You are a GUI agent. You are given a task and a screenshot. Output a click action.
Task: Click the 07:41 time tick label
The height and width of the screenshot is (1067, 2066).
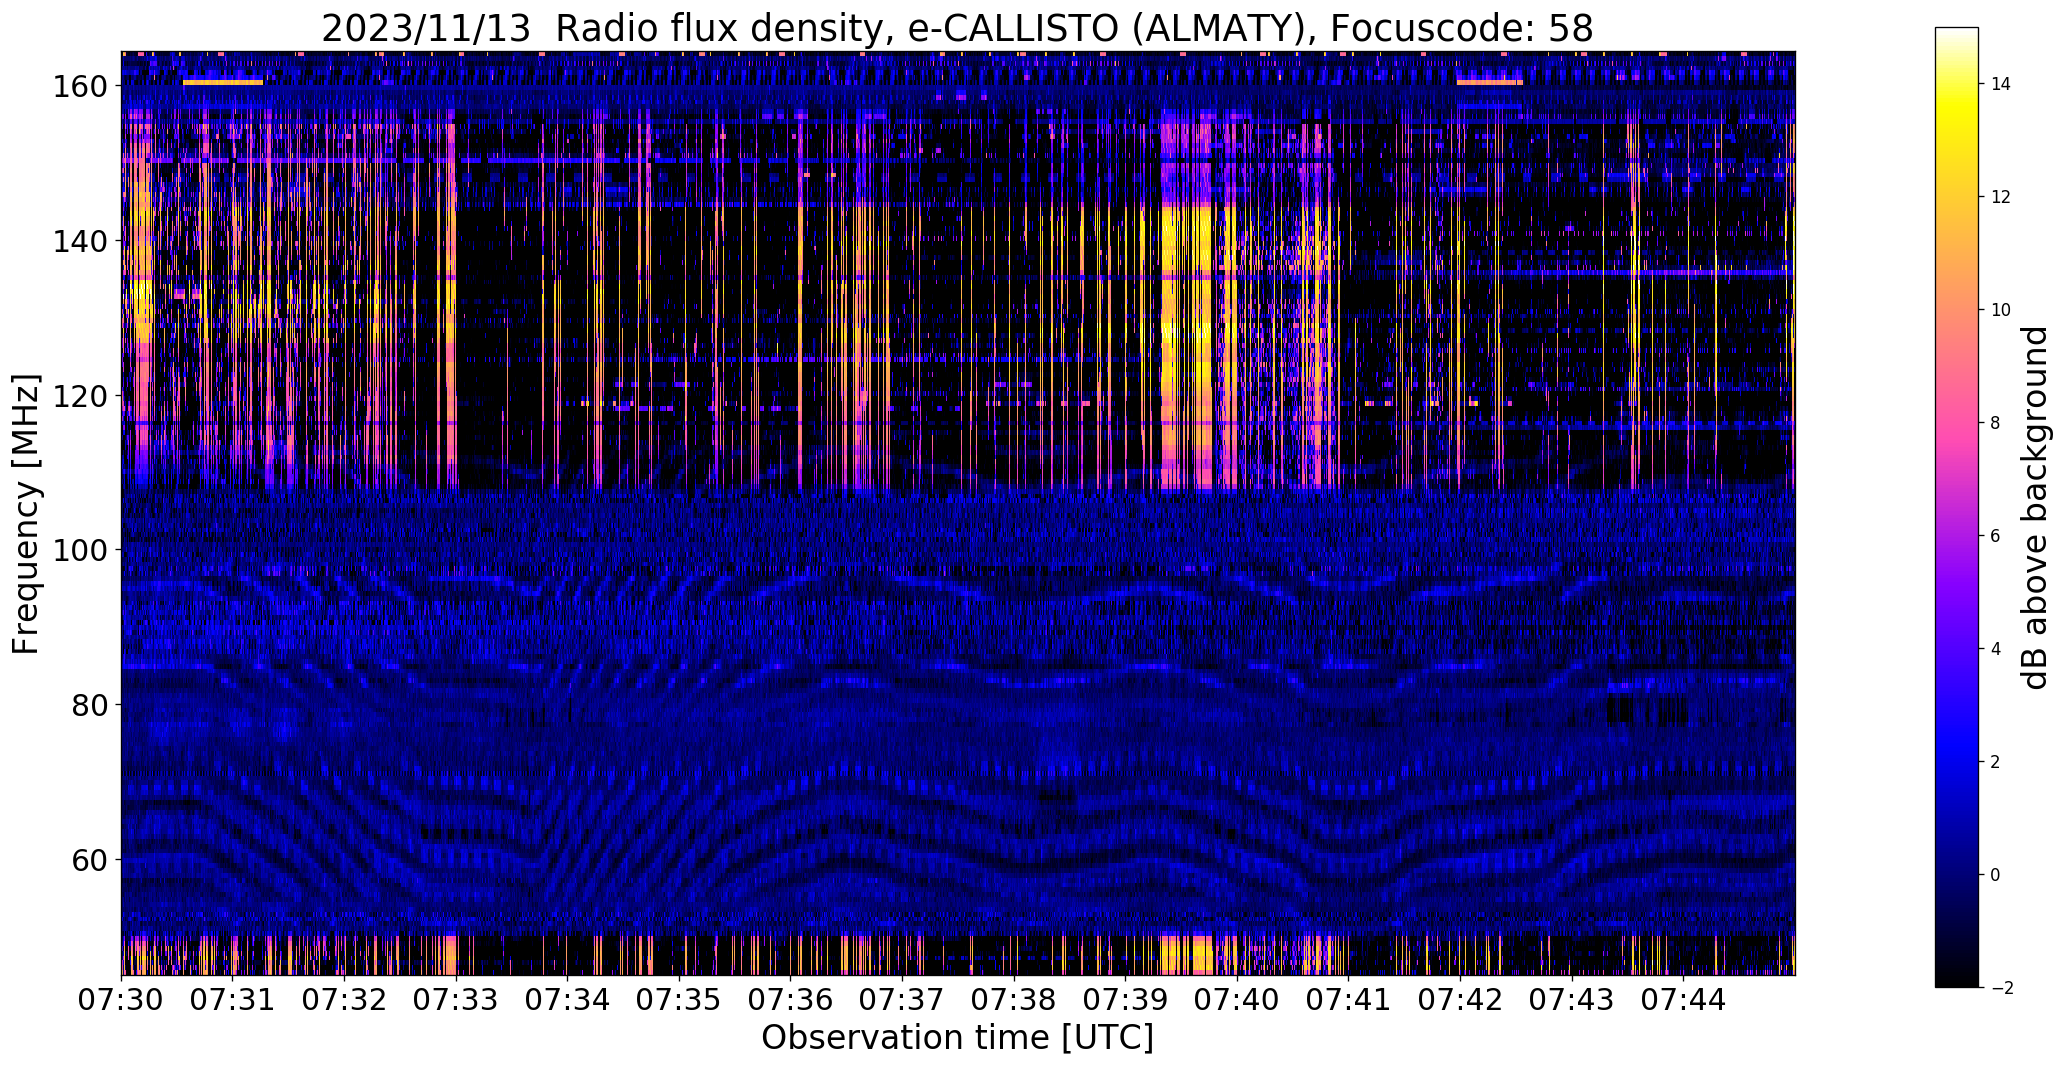pyautogui.click(x=1349, y=998)
